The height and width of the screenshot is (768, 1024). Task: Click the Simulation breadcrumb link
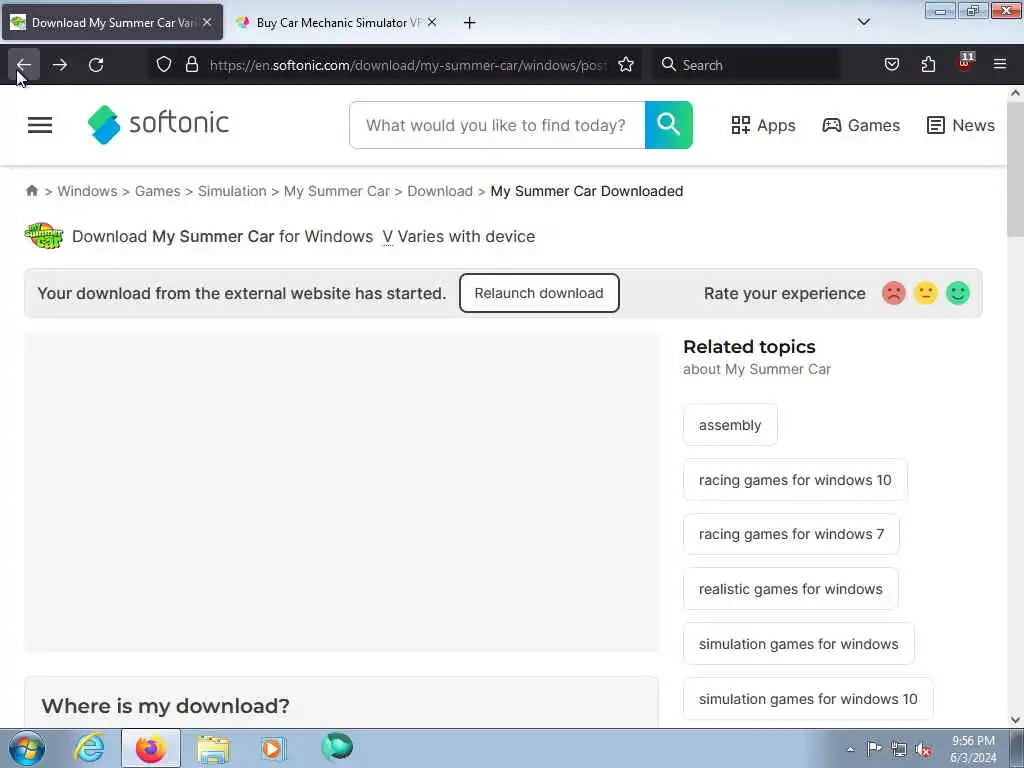click(232, 191)
